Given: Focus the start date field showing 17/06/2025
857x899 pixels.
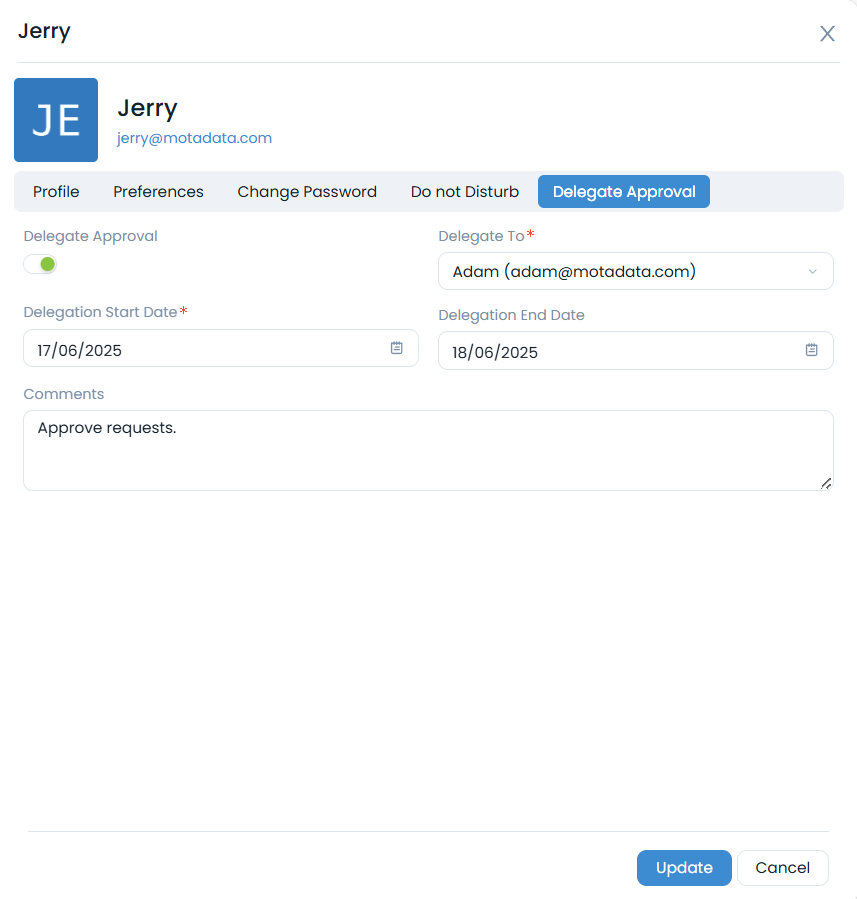Looking at the screenshot, I should (x=200, y=349).
